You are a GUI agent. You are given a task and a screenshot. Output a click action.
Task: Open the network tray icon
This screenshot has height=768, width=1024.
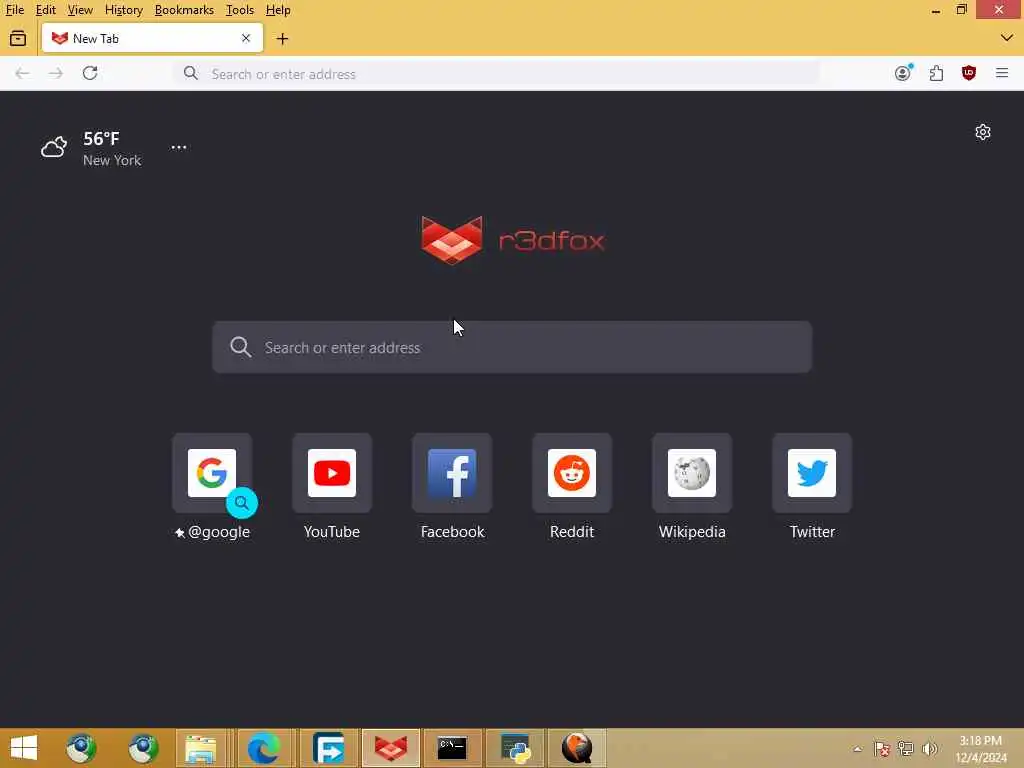coord(905,749)
